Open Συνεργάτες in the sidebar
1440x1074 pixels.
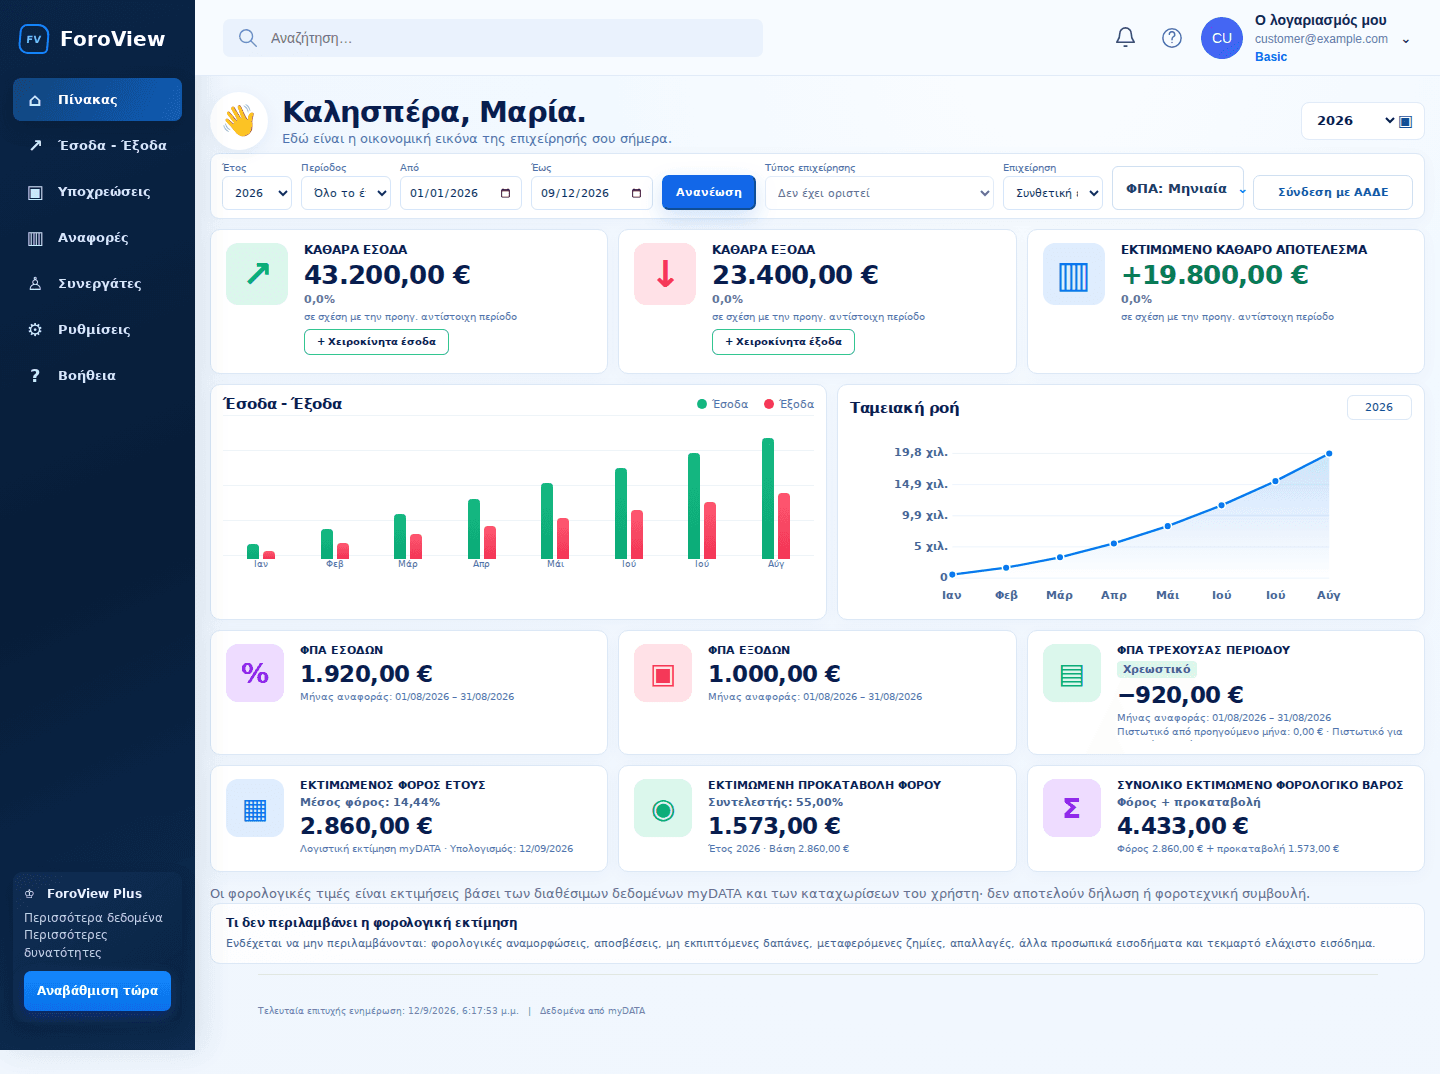pos(97,284)
